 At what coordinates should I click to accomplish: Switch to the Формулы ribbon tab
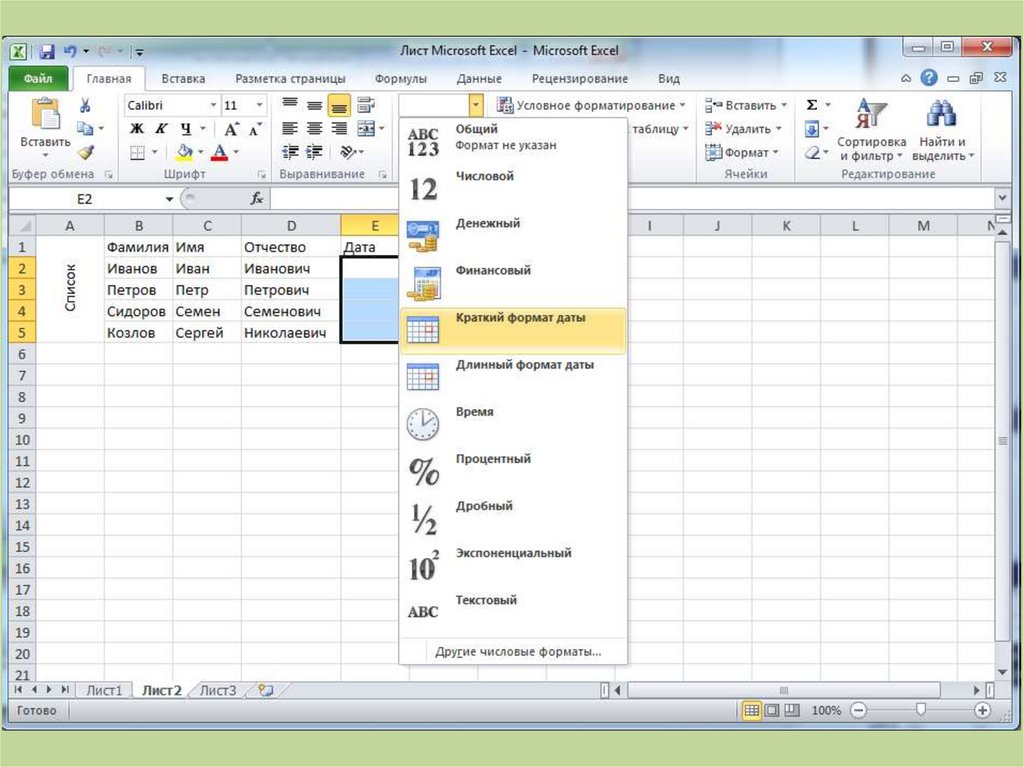[x=400, y=79]
